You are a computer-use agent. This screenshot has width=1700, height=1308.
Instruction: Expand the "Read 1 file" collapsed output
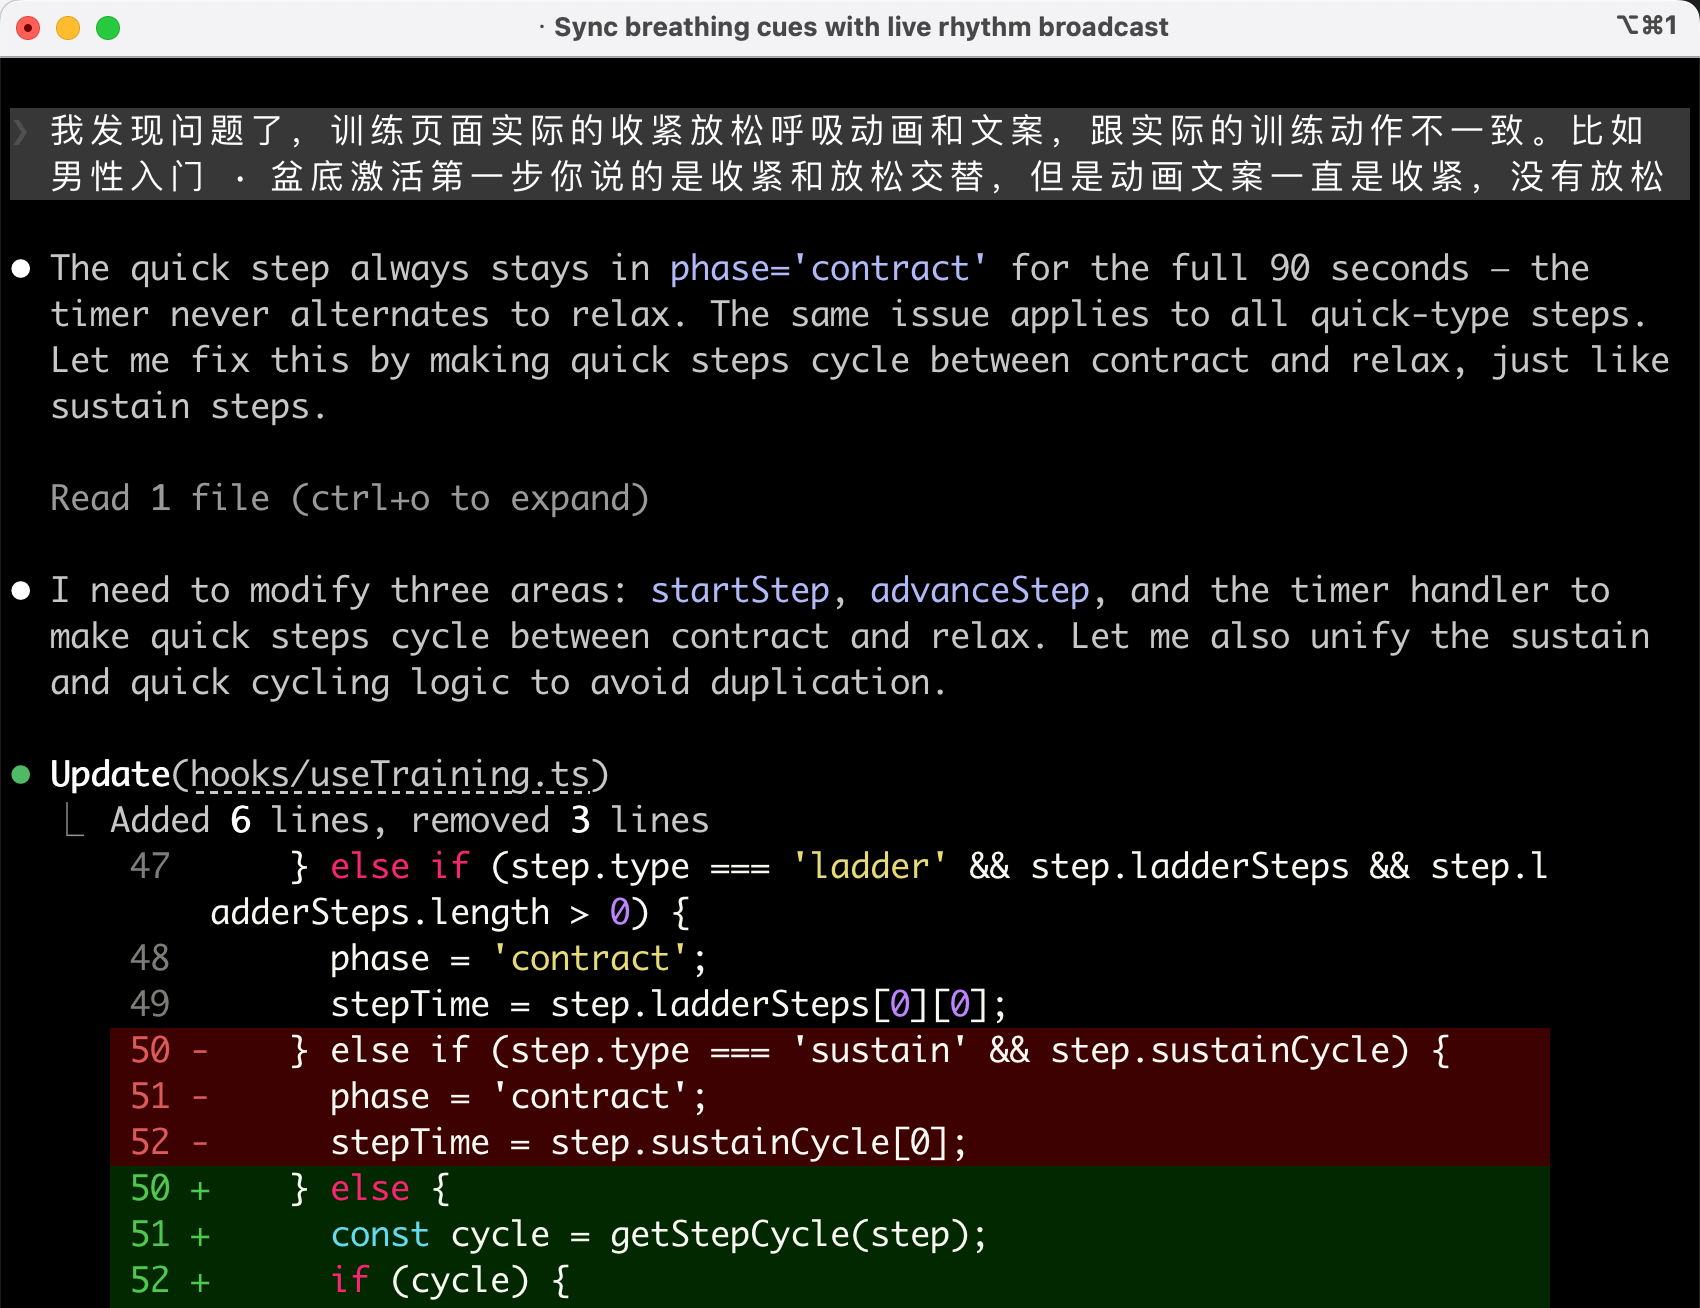coord(349,498)
